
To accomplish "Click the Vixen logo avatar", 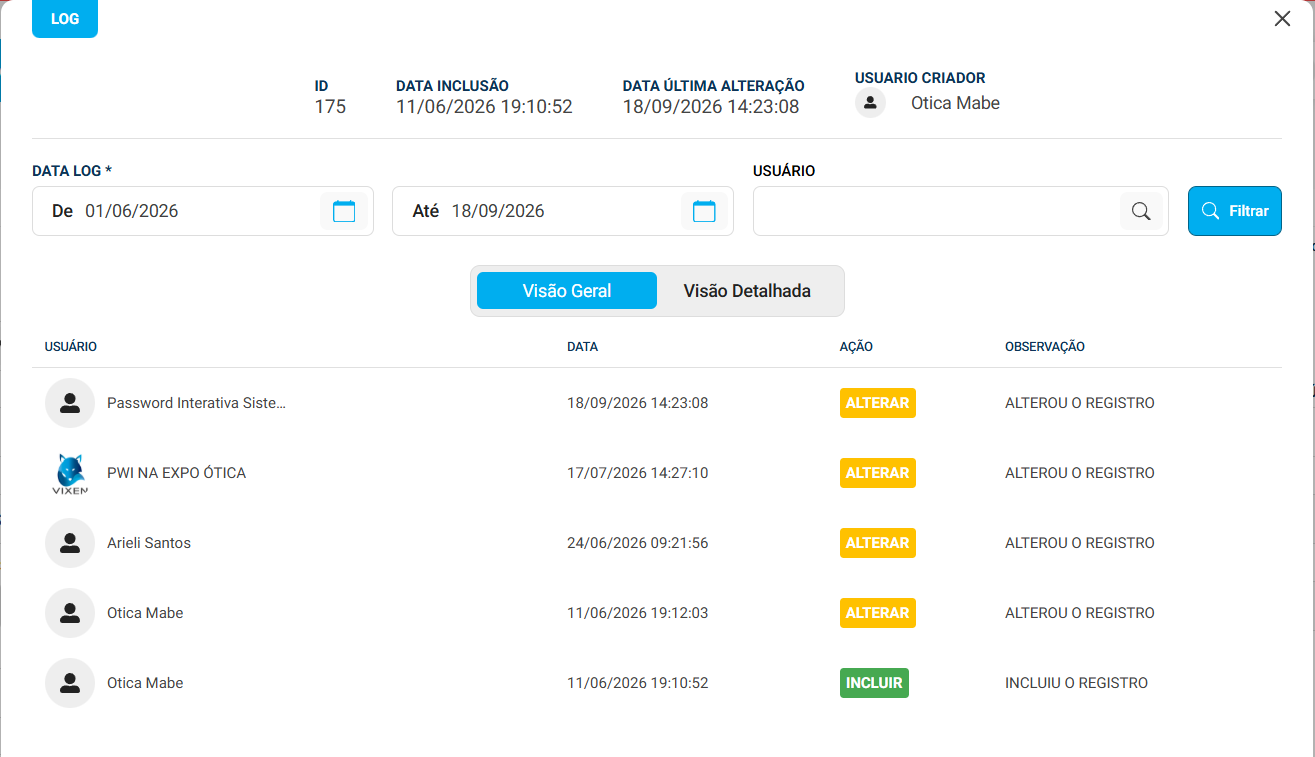I will [x=70, y=473].
